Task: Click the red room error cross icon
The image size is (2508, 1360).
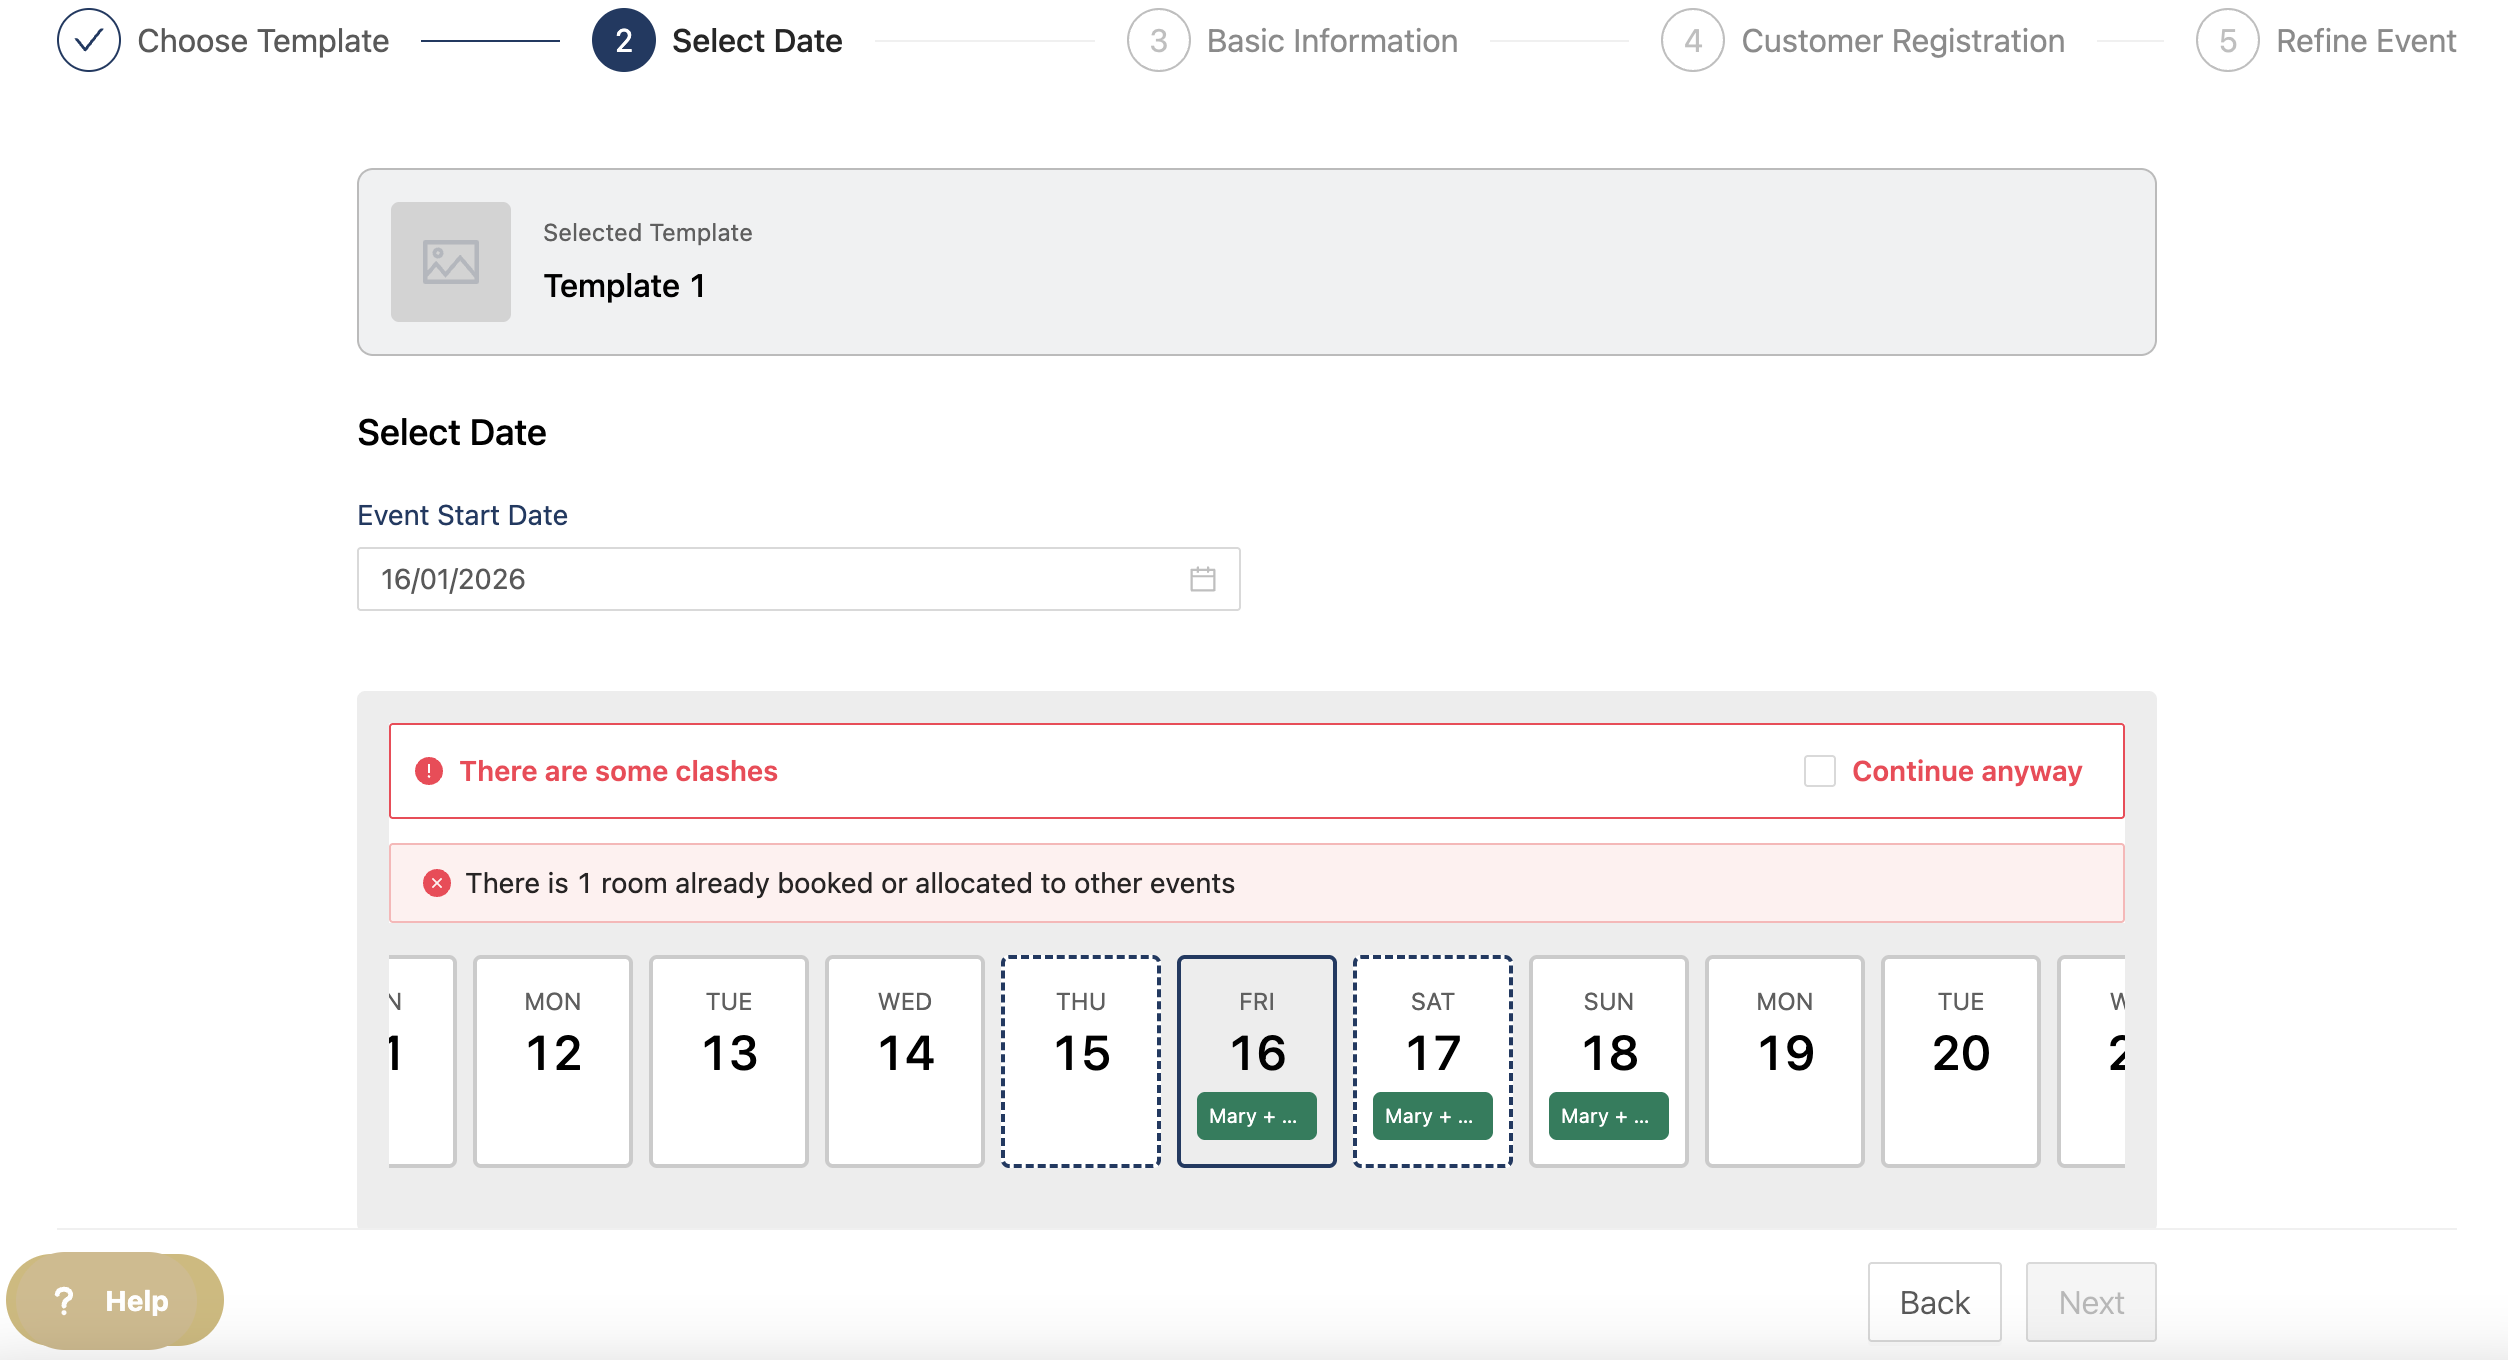Action: click(x=436, y=883)
